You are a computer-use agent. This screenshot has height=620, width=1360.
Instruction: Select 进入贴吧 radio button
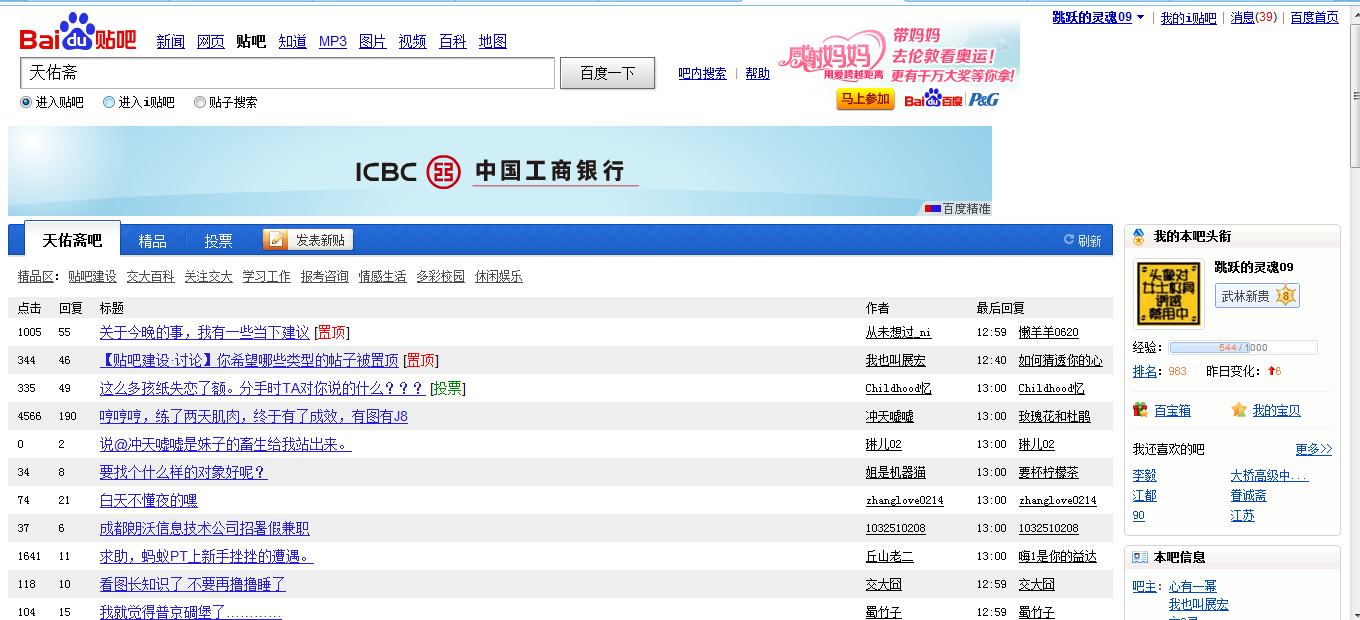[x=26, y=102]
